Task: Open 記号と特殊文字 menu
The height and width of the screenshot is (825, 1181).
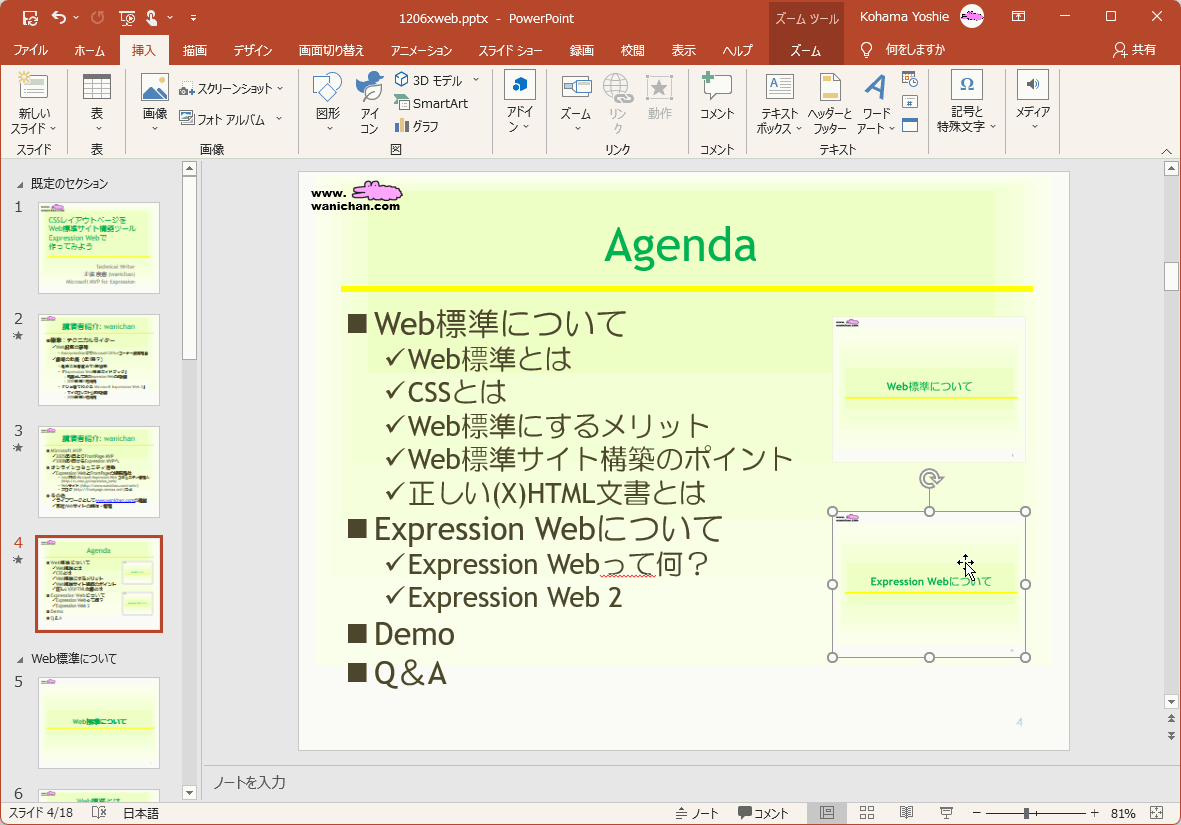Action: [966, 102]
